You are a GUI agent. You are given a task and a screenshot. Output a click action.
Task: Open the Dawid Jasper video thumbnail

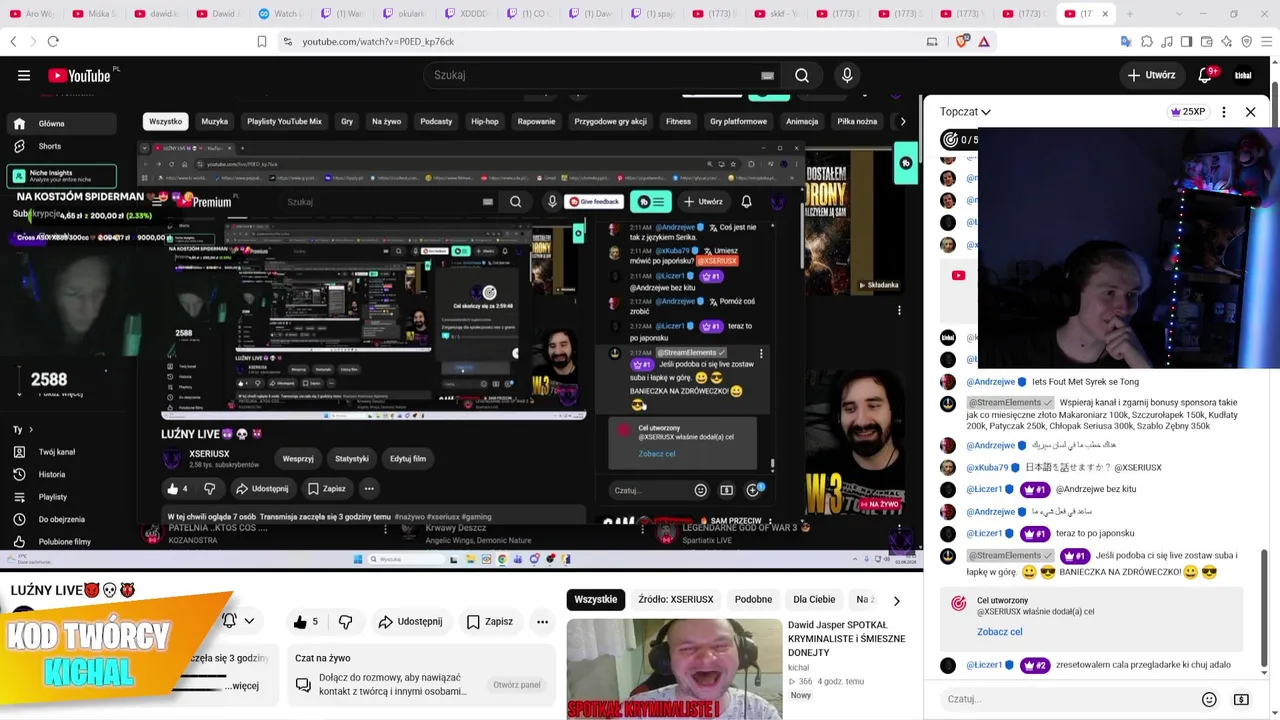(x=674, y=669)
